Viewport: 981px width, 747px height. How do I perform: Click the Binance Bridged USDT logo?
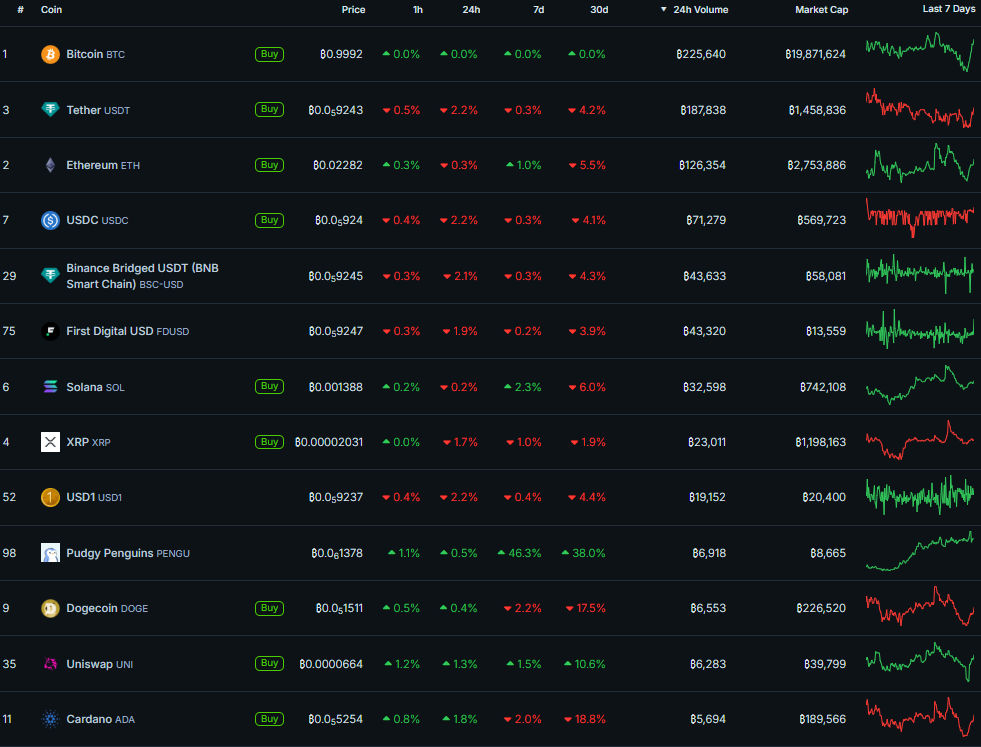point(50,275)
